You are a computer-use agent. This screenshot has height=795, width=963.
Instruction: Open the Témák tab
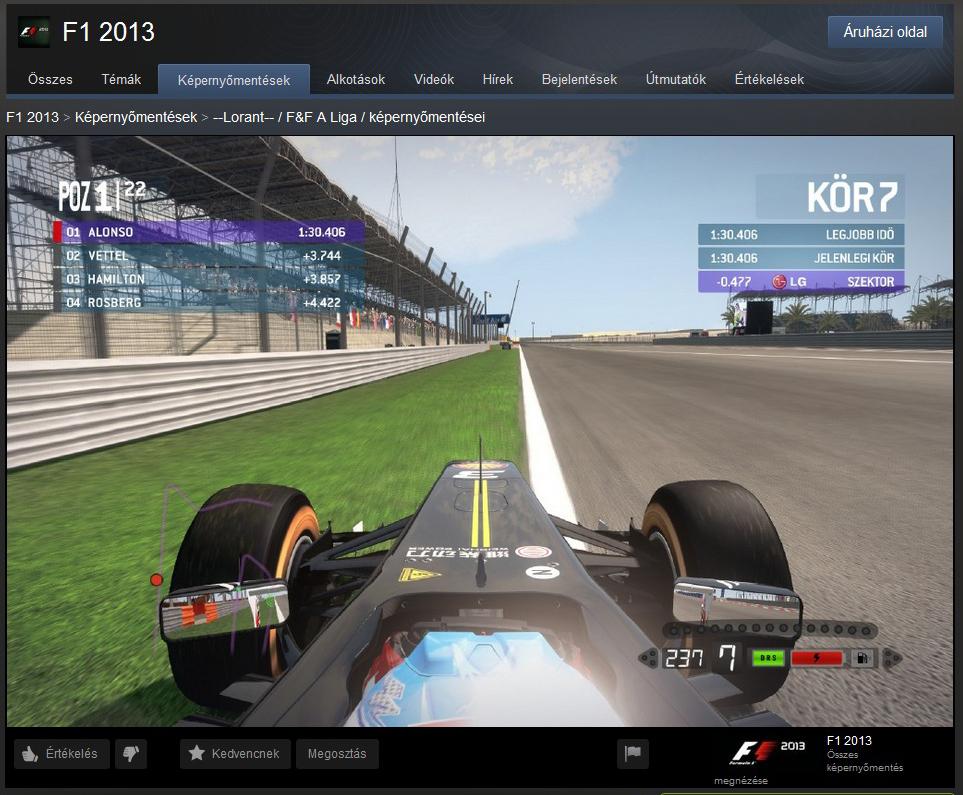(x=121, y=79)
